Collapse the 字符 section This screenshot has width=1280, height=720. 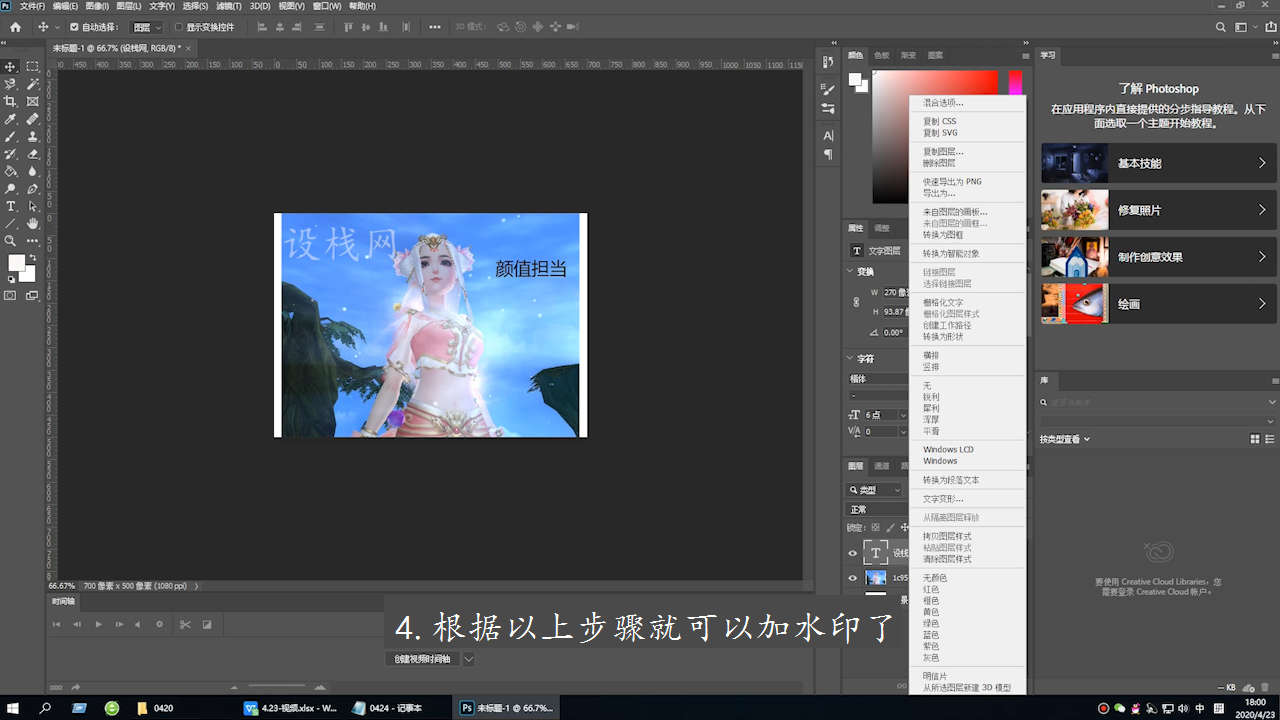point(852,358)
